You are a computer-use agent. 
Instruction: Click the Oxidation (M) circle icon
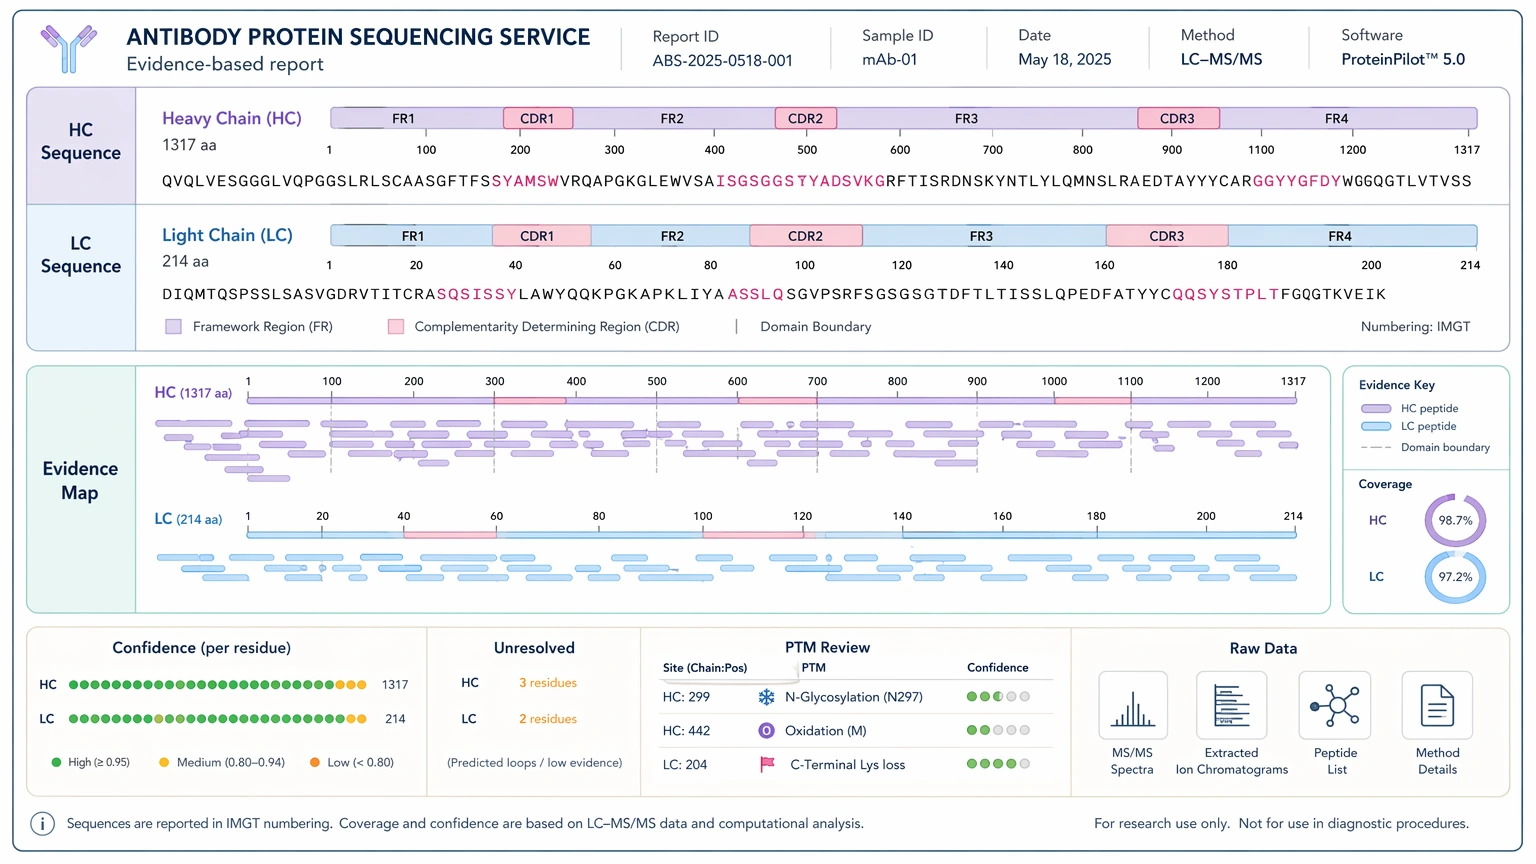766,731
